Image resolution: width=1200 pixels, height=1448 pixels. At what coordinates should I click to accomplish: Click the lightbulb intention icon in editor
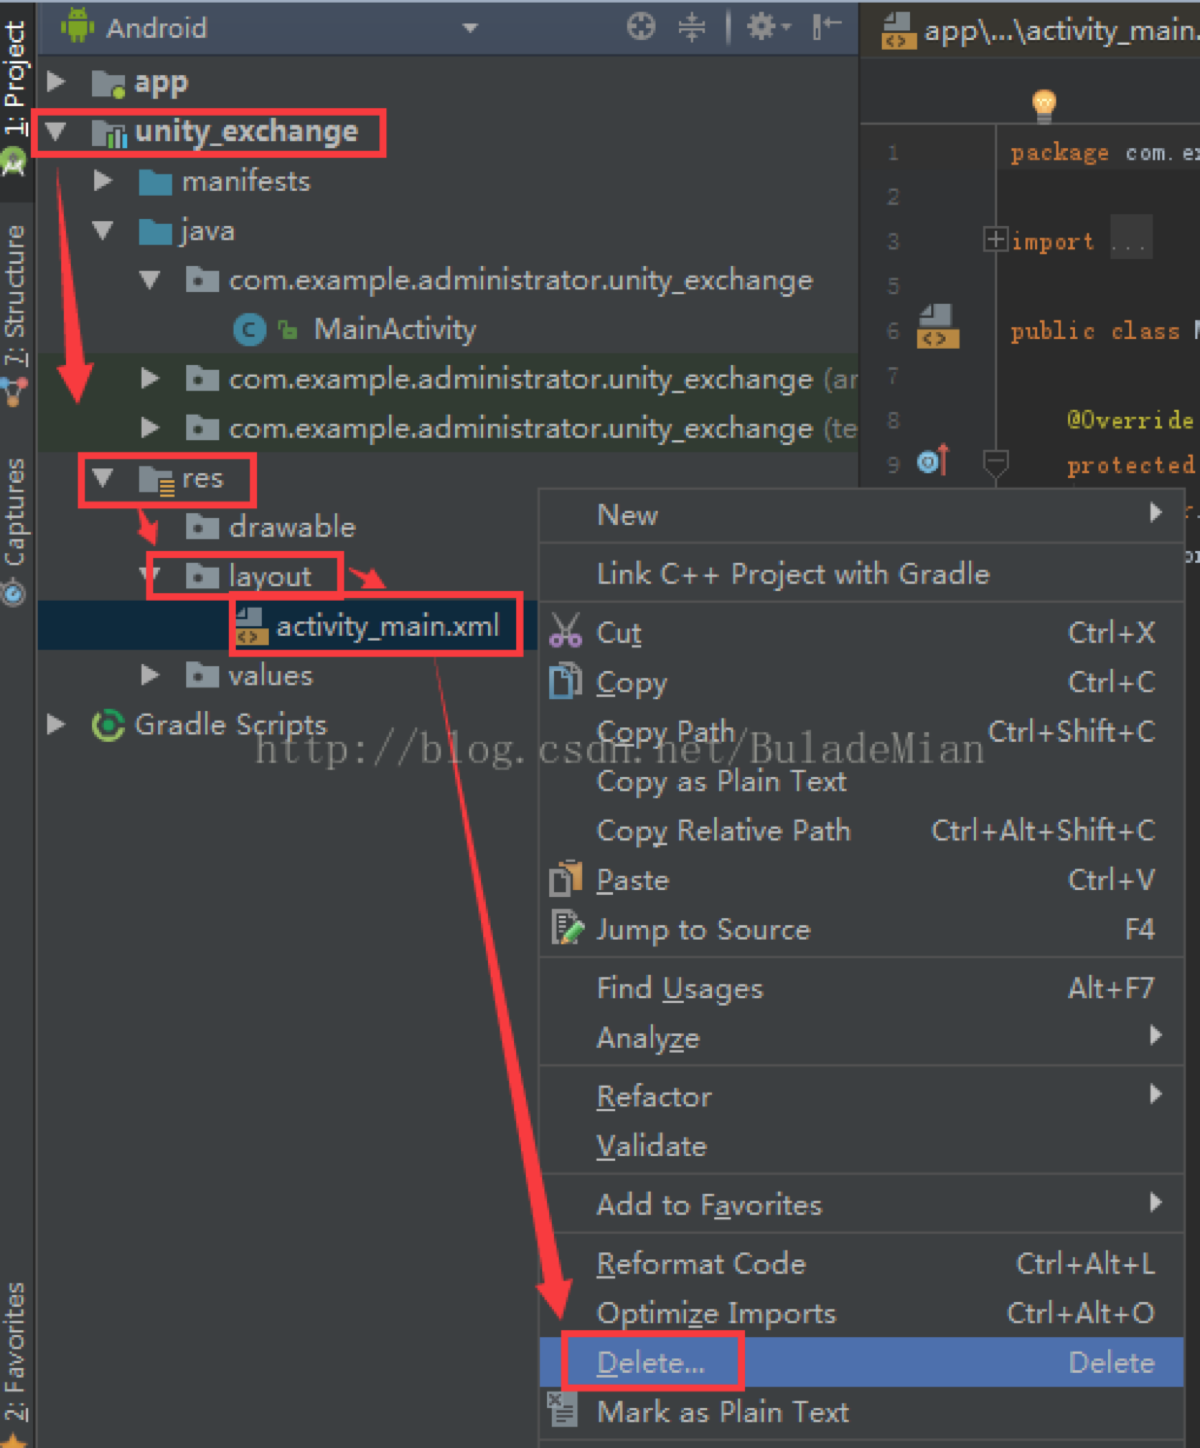click(1044, 104)
